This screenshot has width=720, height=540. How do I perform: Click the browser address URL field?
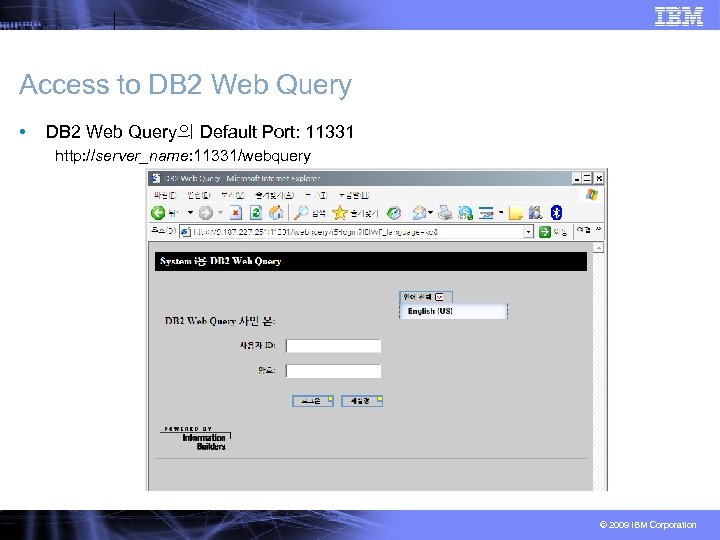tap(356, 232)
